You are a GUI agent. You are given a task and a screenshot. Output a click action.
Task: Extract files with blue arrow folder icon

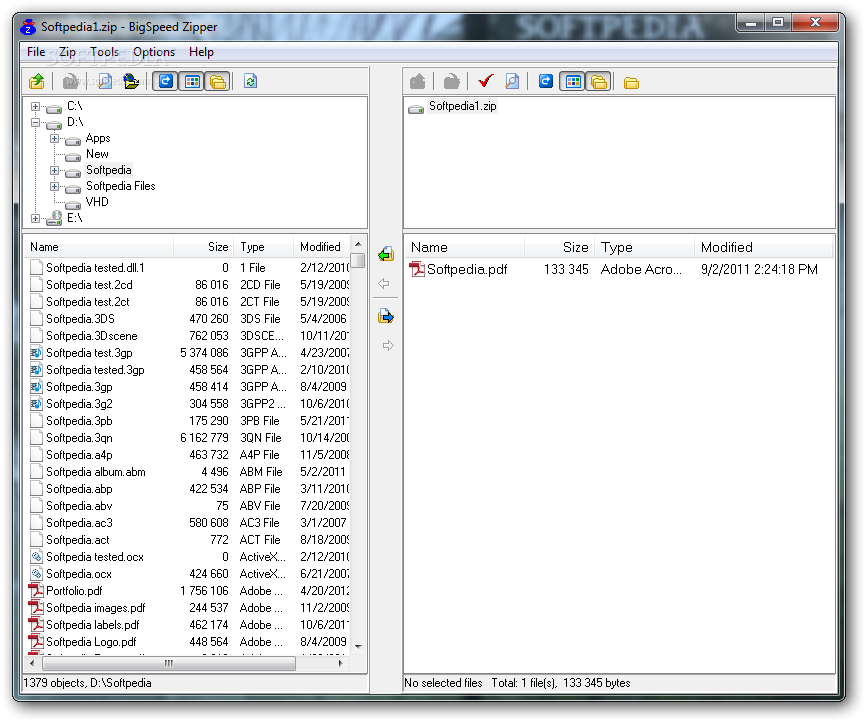(386, 317)
